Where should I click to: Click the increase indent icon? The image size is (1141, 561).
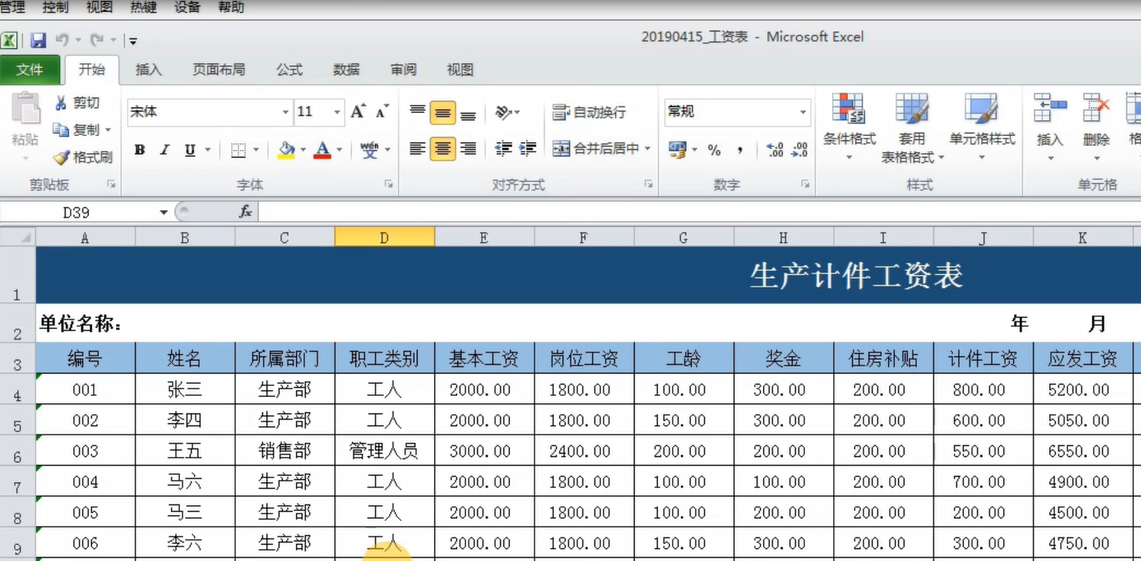528,149
